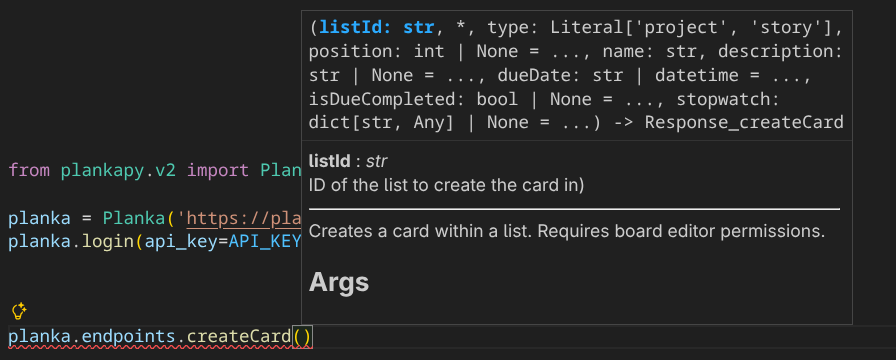Place cursor between createCard parentheses

point(303,337)
